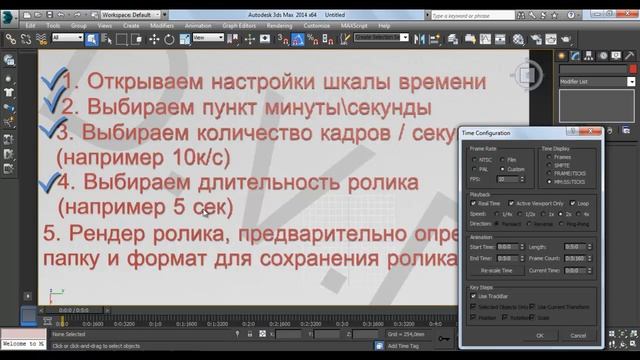This screenshot has width=640, height=360.
Task: Open the MAXScript menu
Action: coord(354,26)
